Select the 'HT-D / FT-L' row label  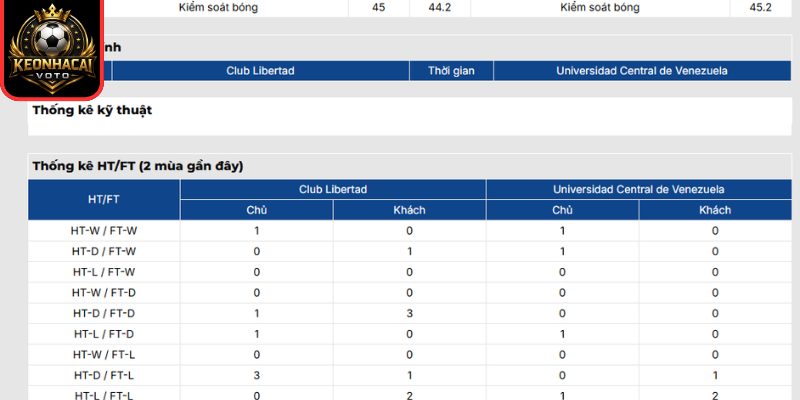click(104, 376)
